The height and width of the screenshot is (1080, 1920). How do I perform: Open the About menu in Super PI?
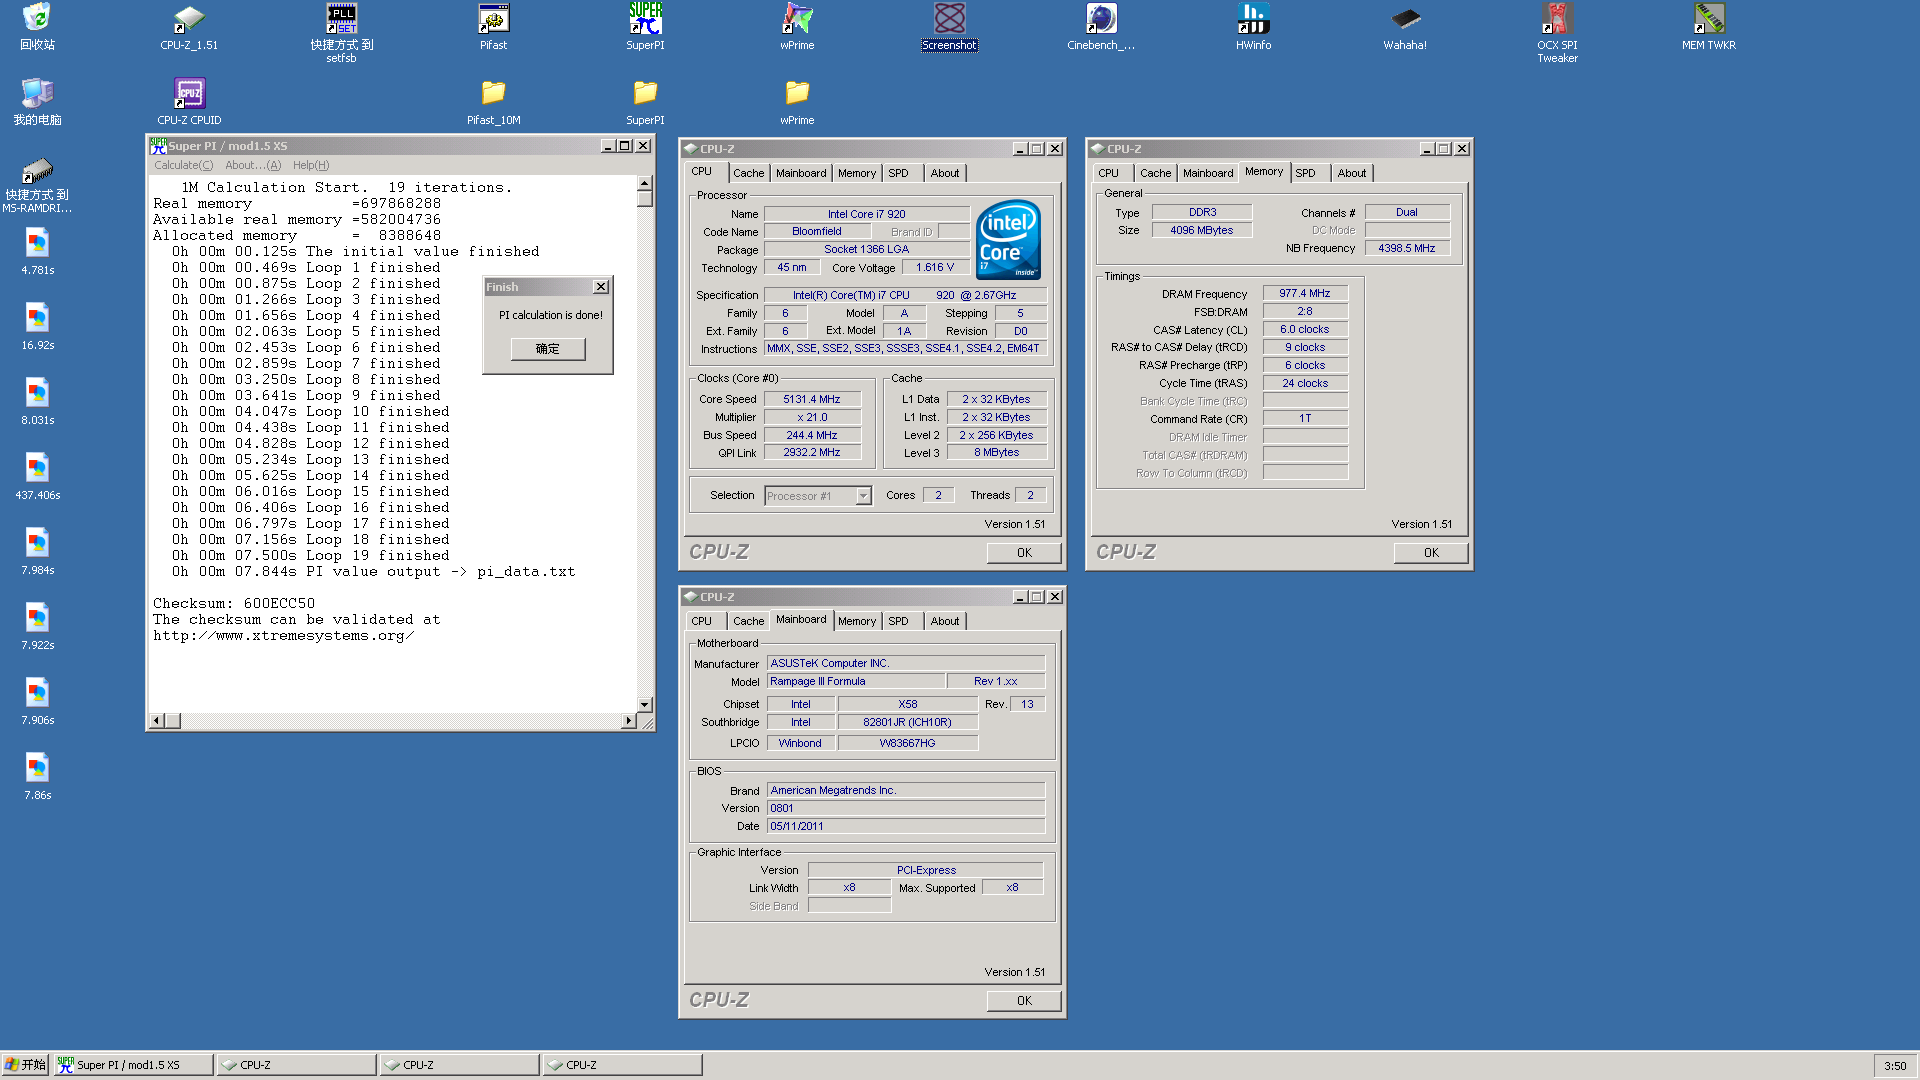pos(253,165)
